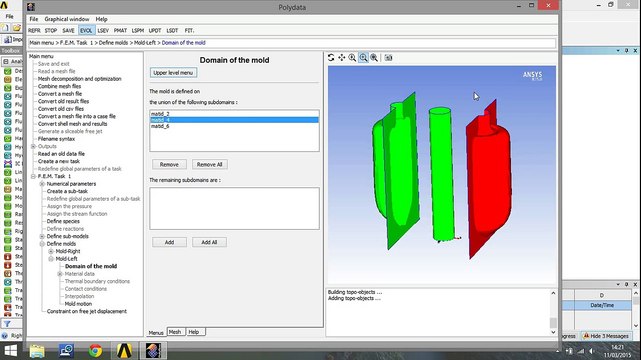This screenshot has height=360, width=641.
Task: Collapse the Mold-Left node
Action: 51,259
